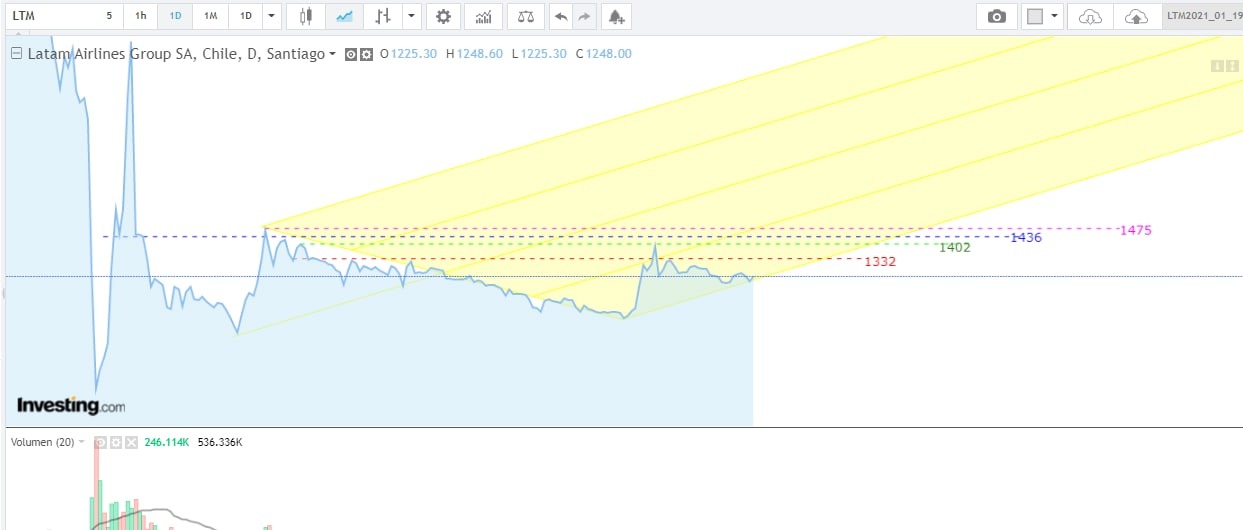Select the 1402 price level label
The width and height of the screenshot is (1243, 530).
click(x=955, y=247)
